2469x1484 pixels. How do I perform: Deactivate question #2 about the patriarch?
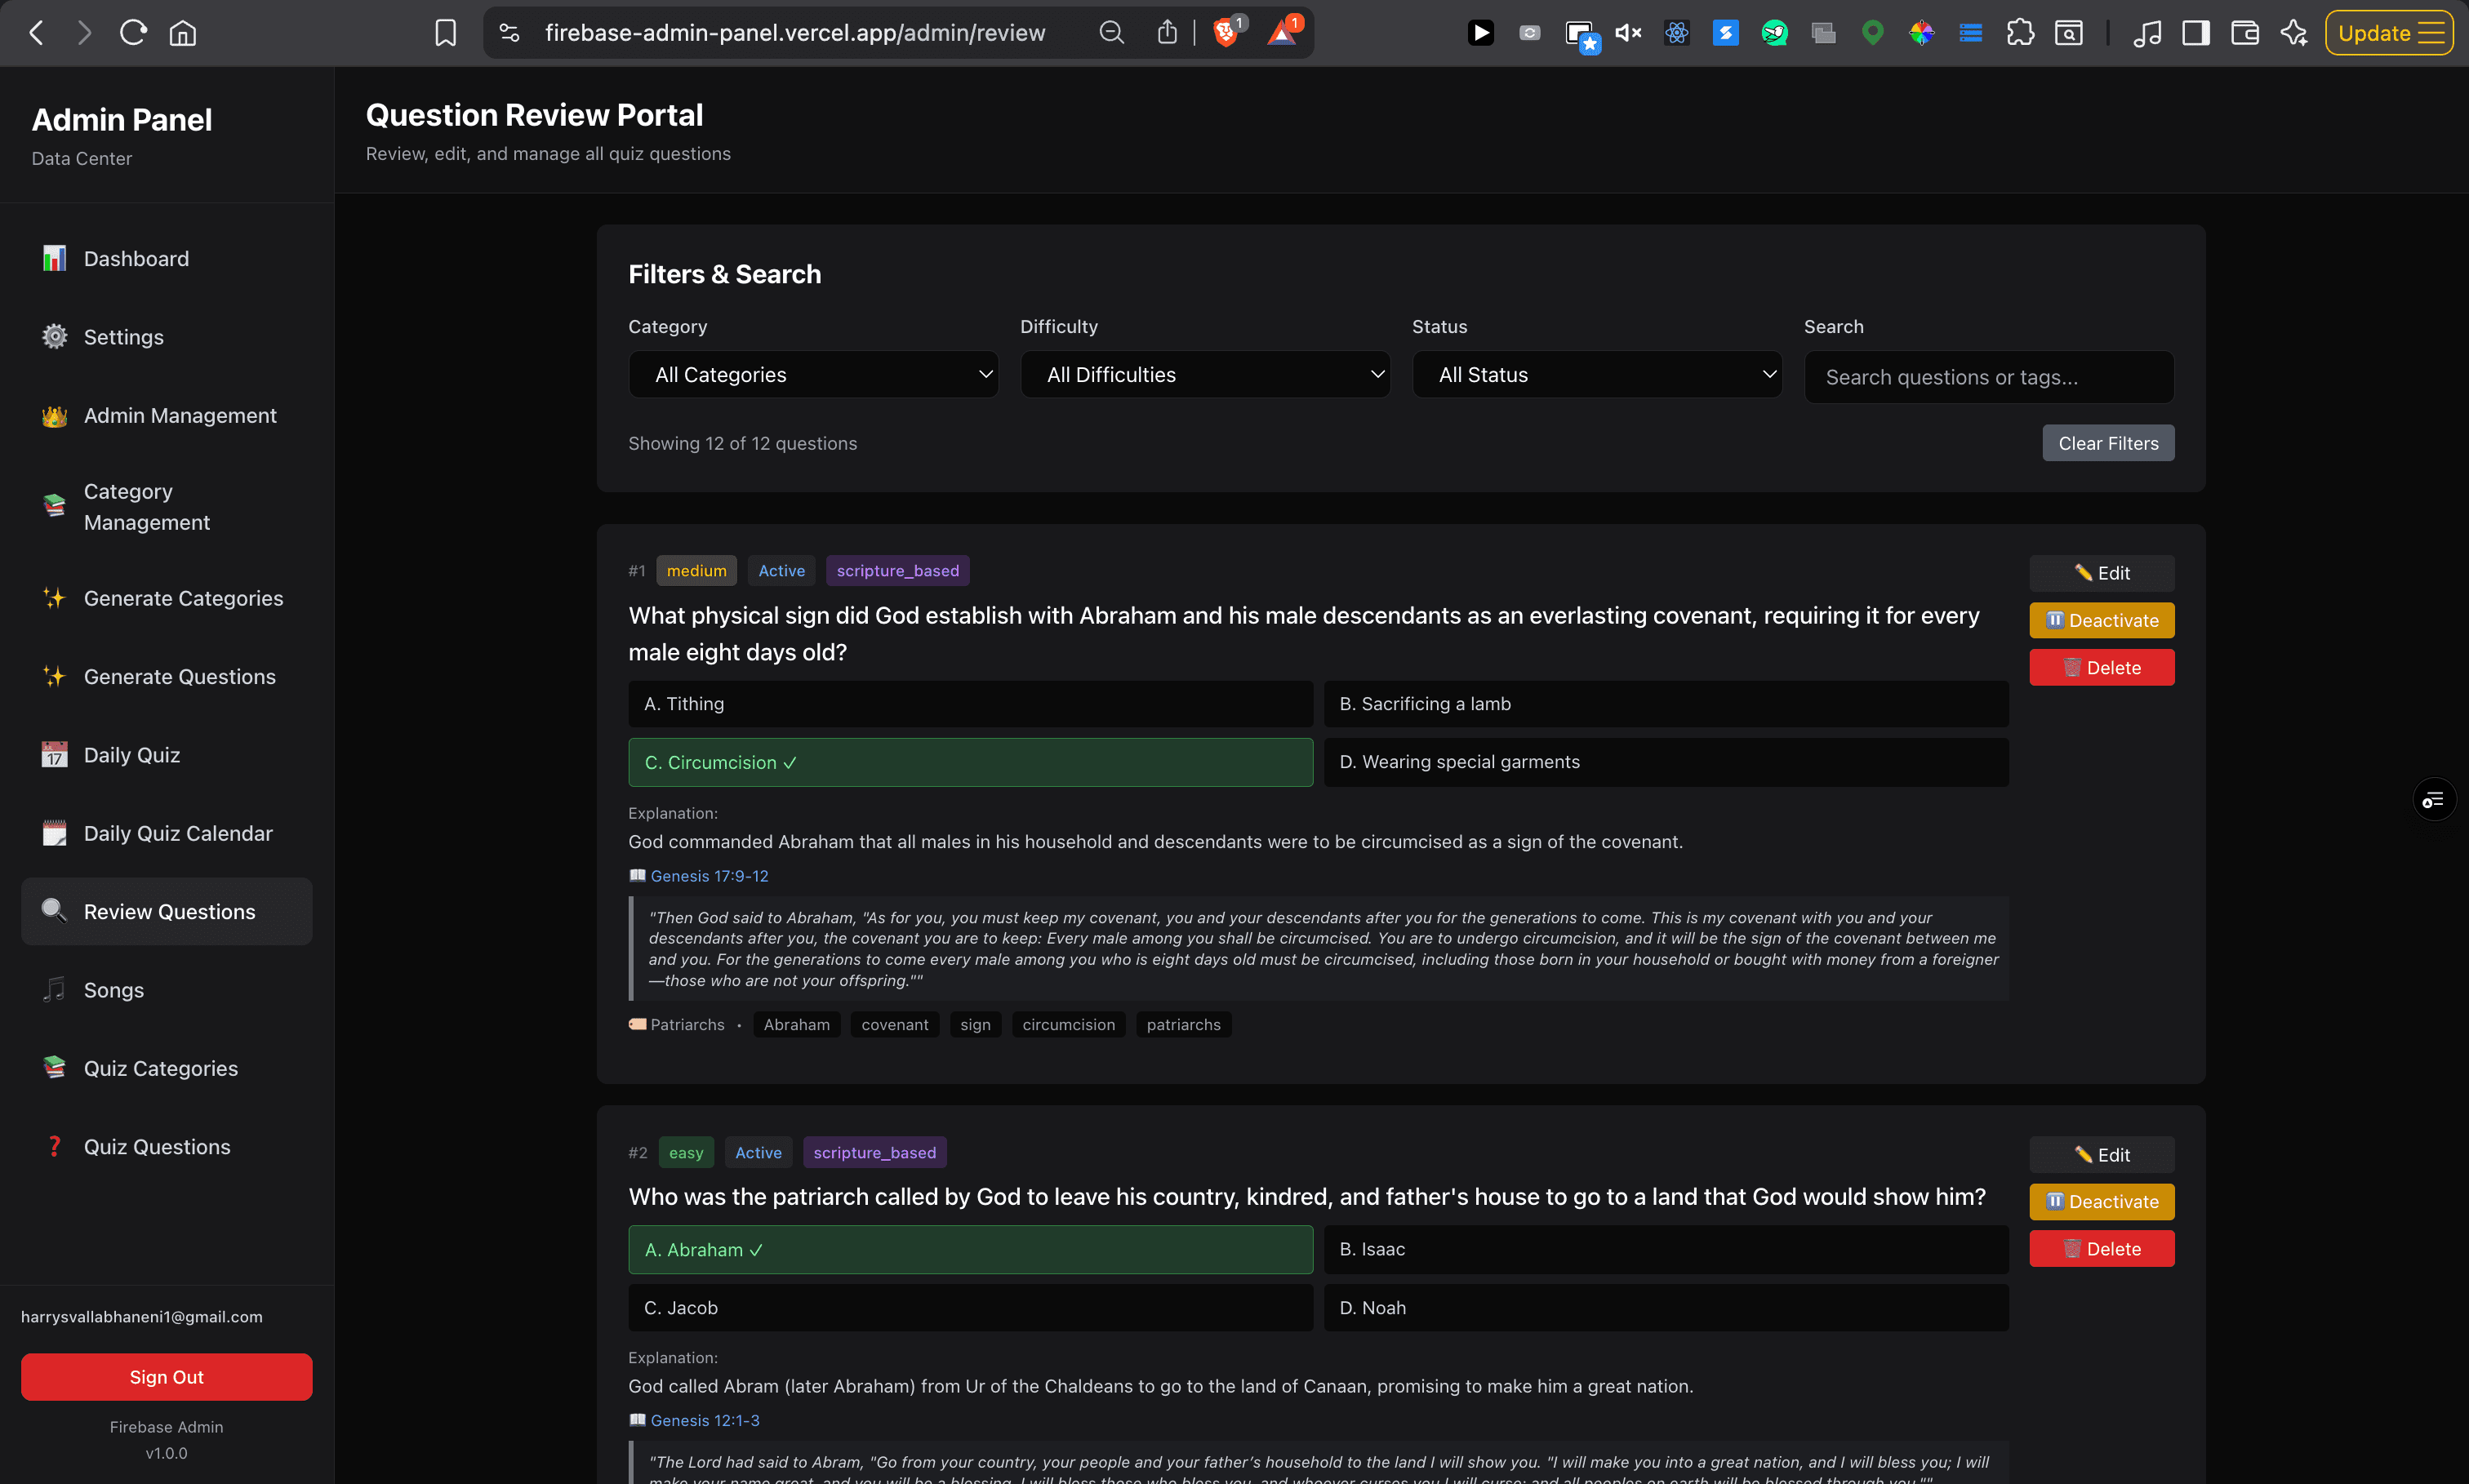[2101, 1201]
